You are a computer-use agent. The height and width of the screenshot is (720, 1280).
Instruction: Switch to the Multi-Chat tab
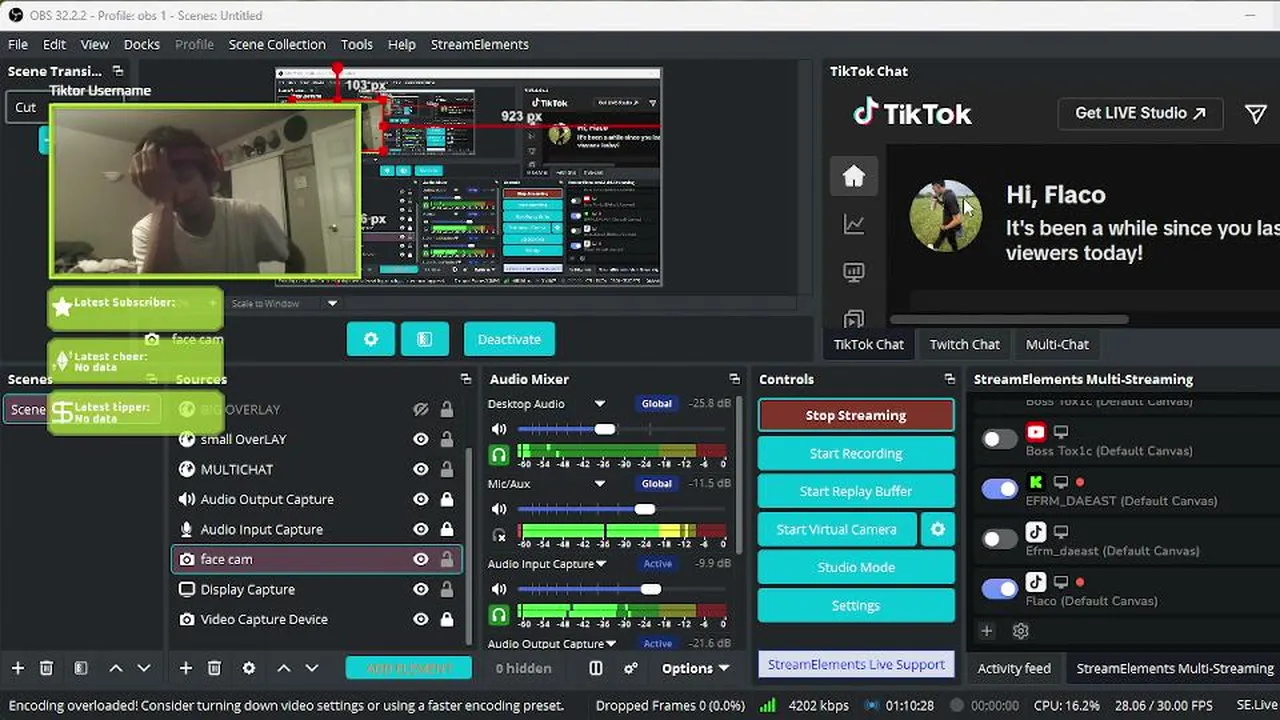click(1057, 344)
